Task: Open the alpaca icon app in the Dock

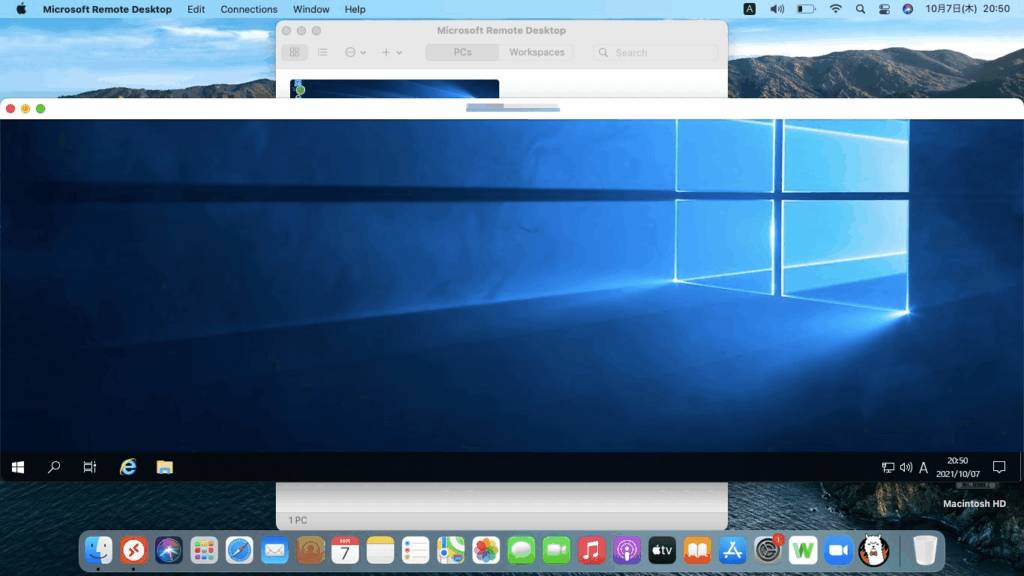Action: tap(874, 551)
